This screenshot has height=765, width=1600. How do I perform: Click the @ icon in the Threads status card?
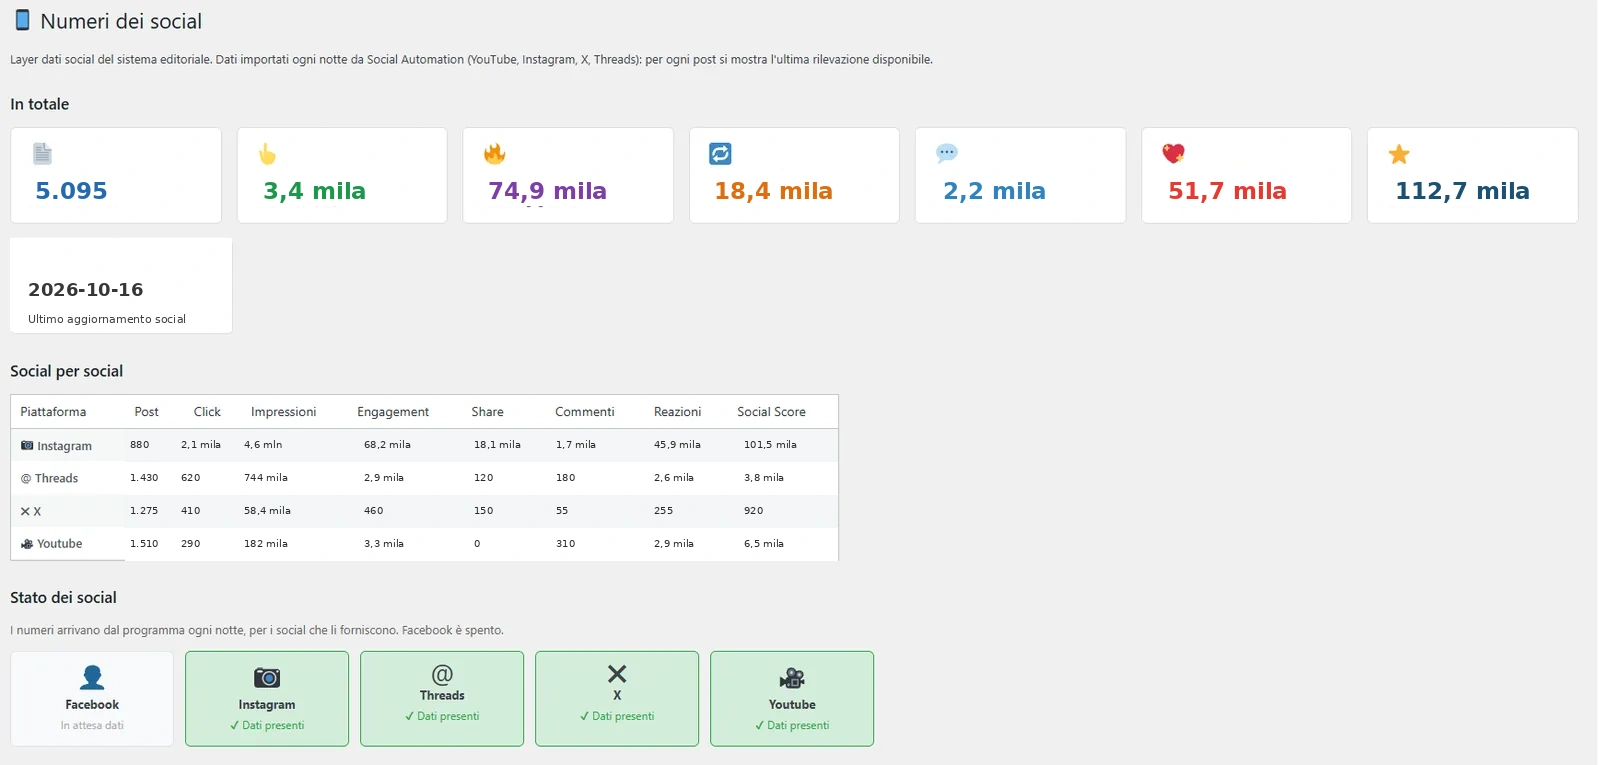(x=442, y=674)
